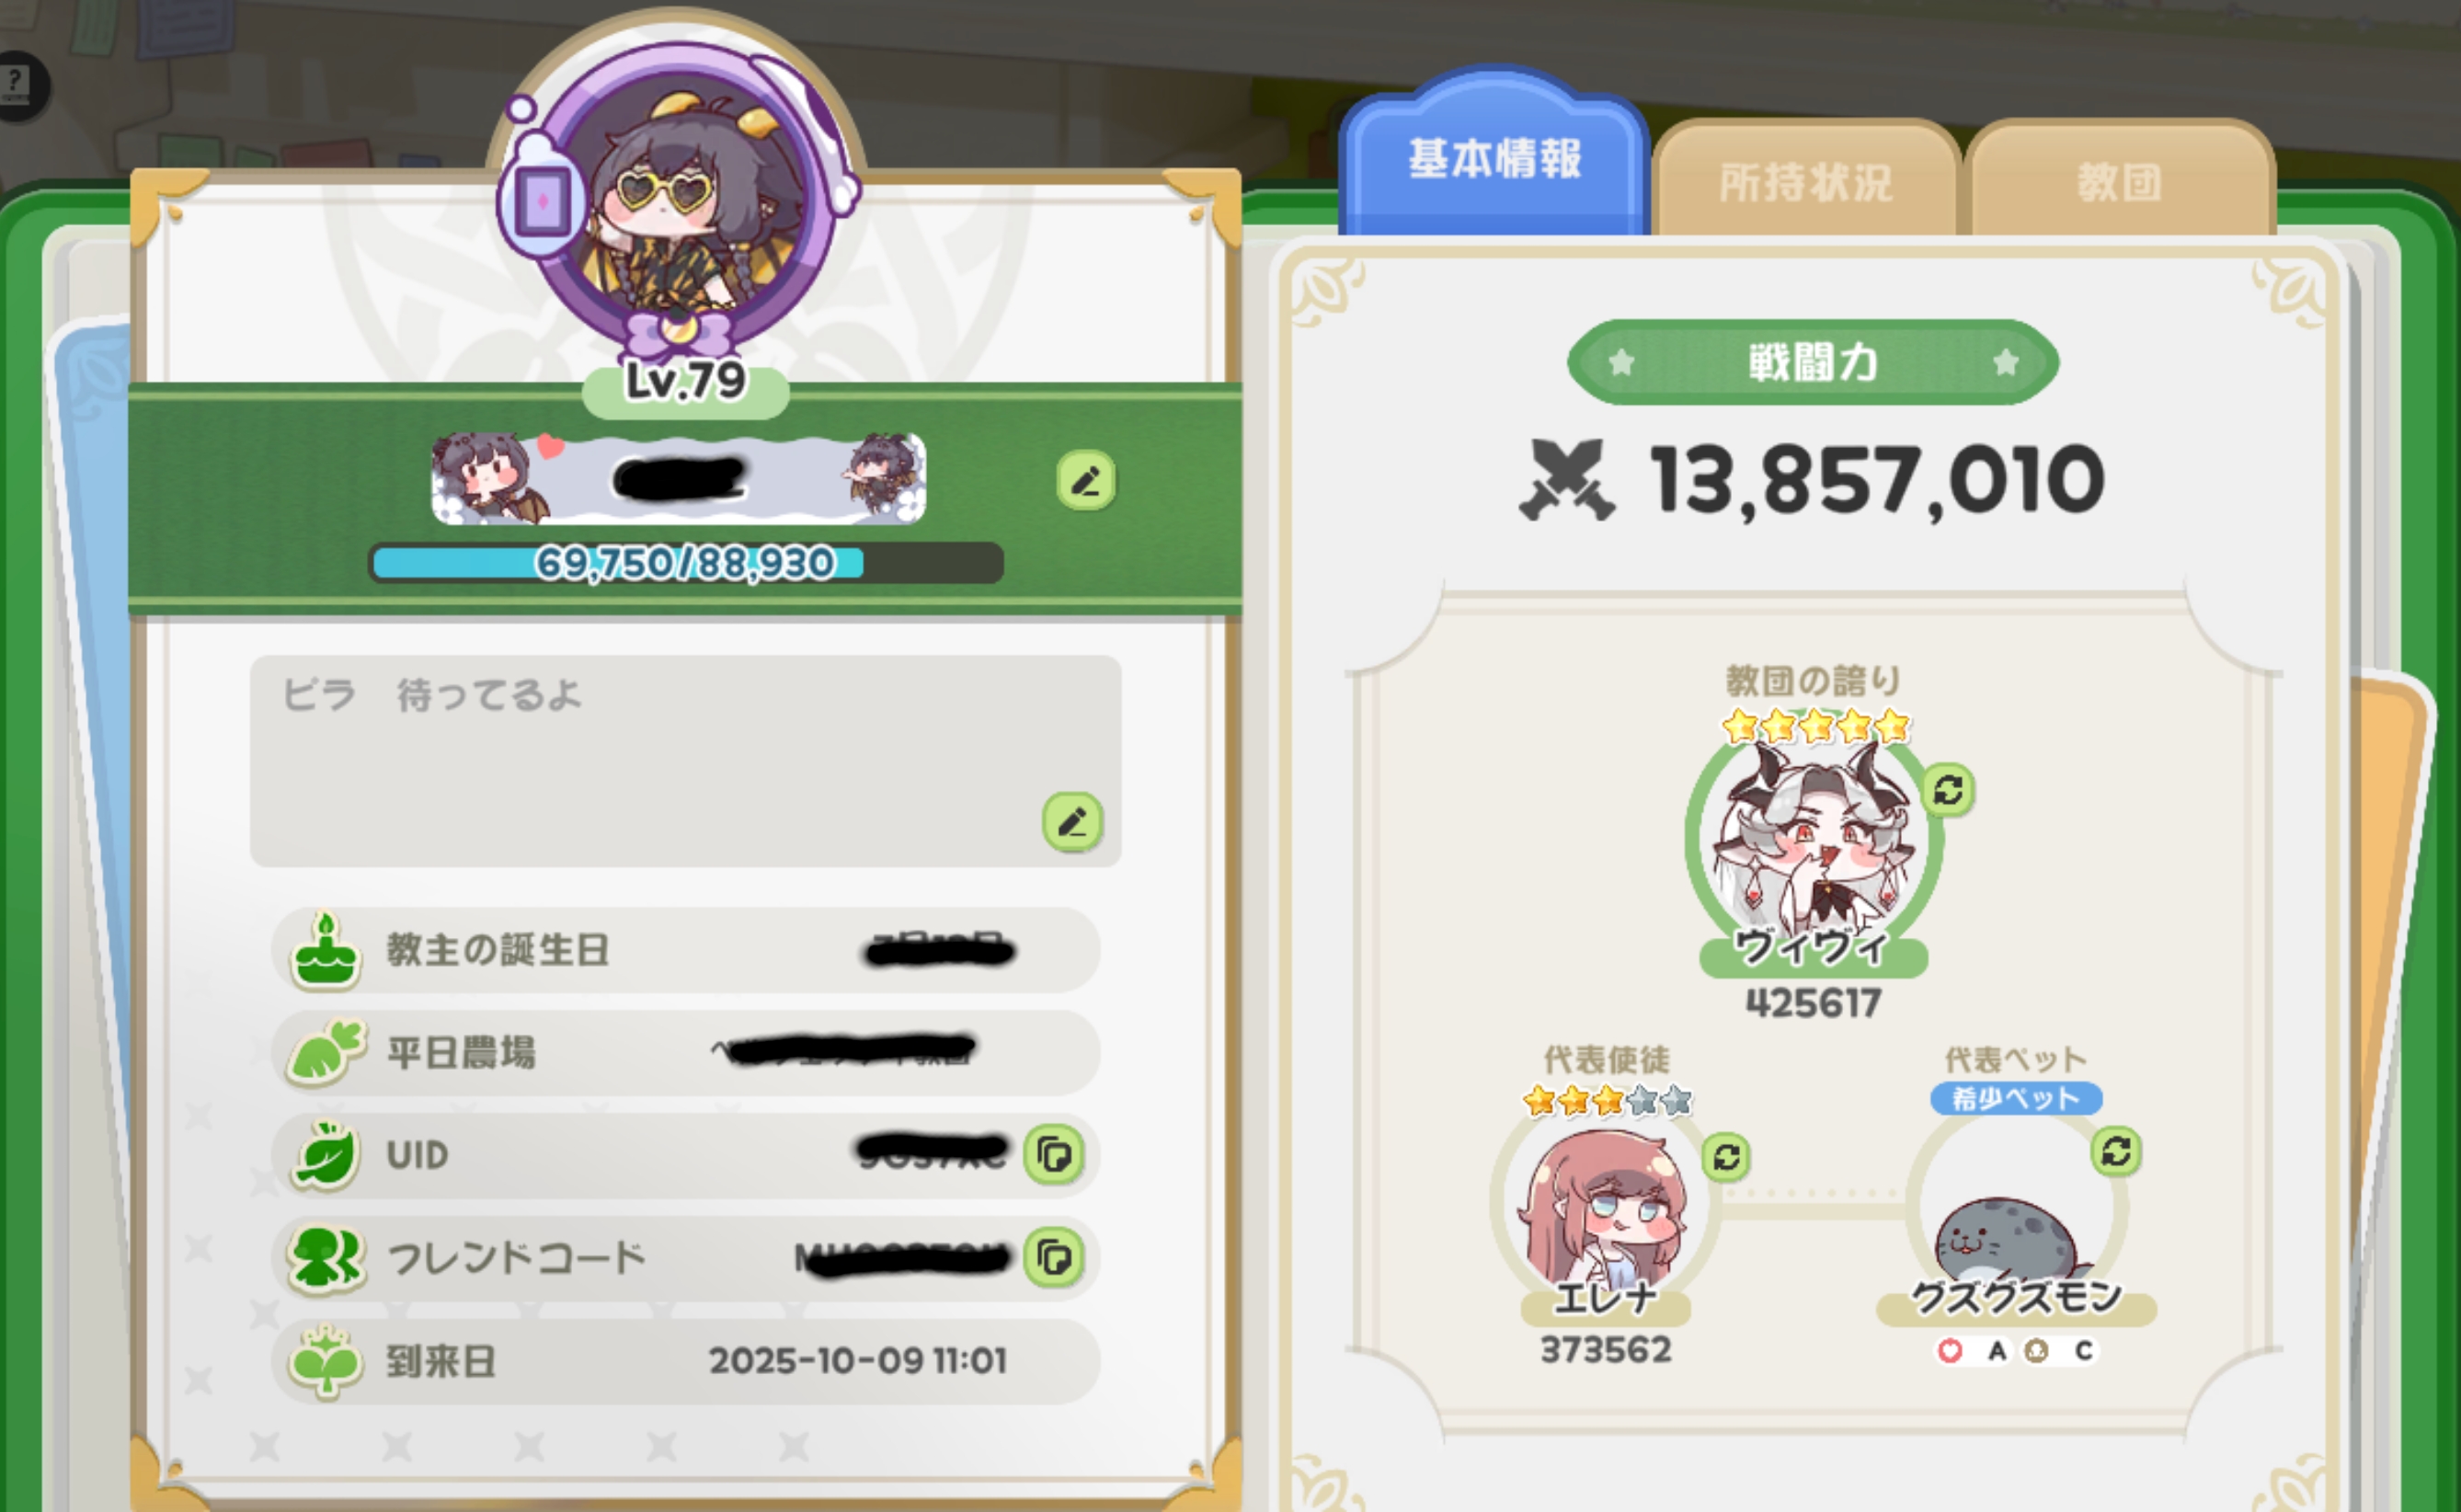Image resolution: width=2461 pixels, height=1512 pixels.
Task: Click the 平日農場 row
Action: 685,1053
